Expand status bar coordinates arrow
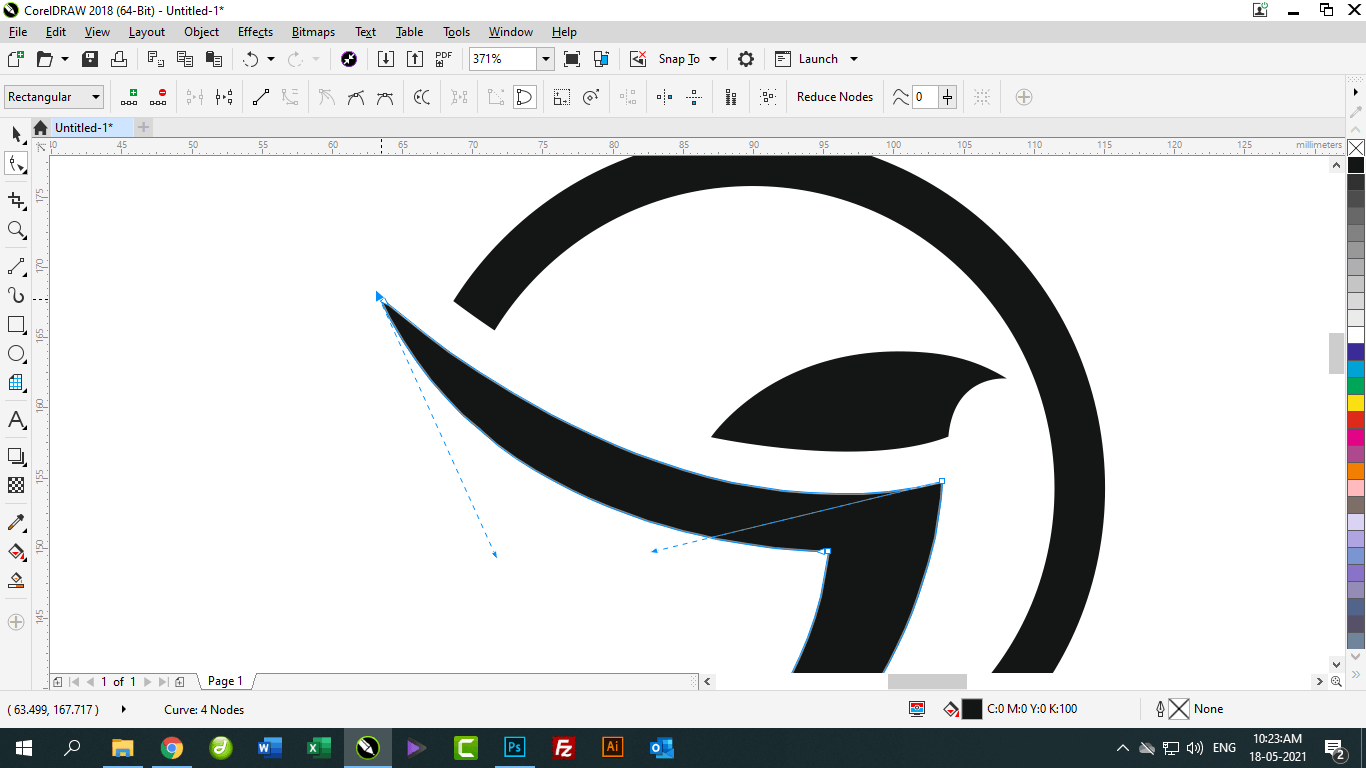This screenshot has width=1366, height=768. (x=124, y=709)
